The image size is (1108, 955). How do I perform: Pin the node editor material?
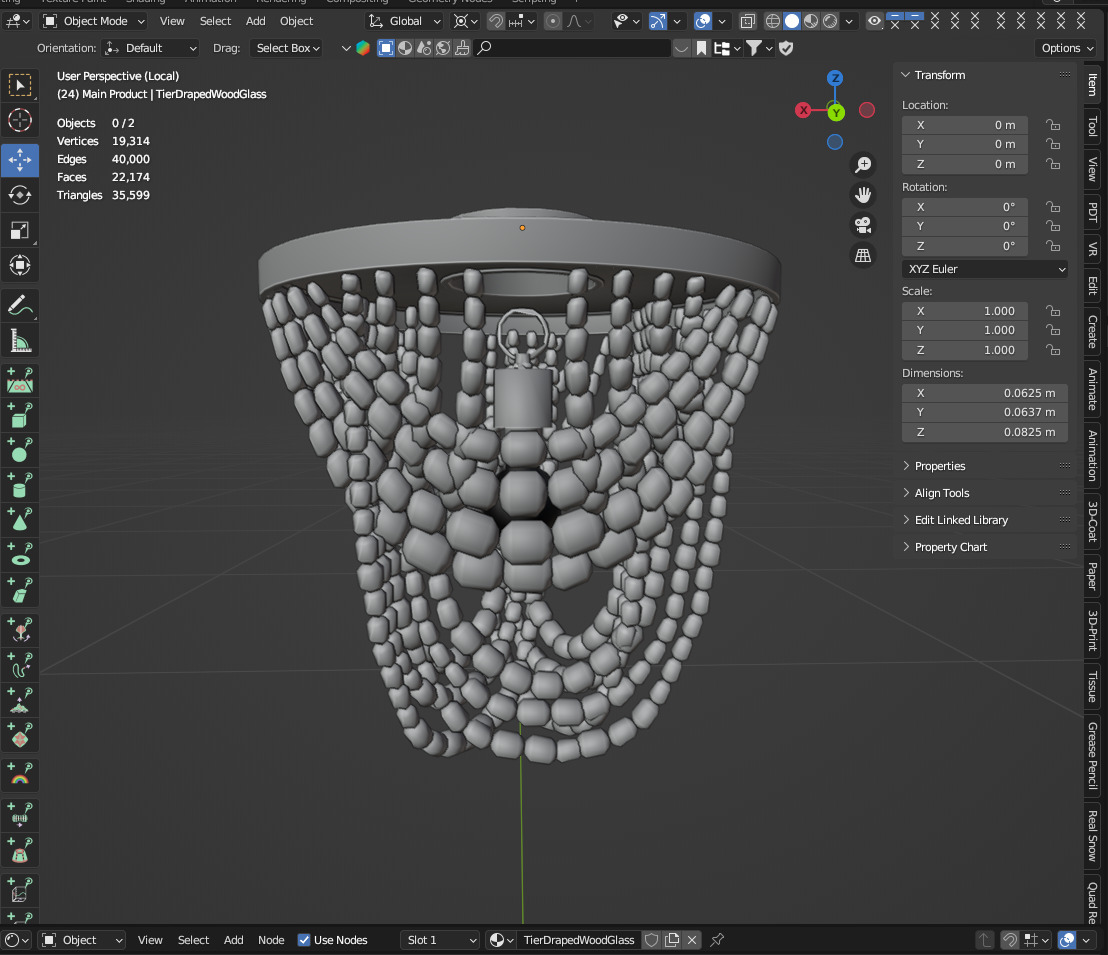point(717,939)
